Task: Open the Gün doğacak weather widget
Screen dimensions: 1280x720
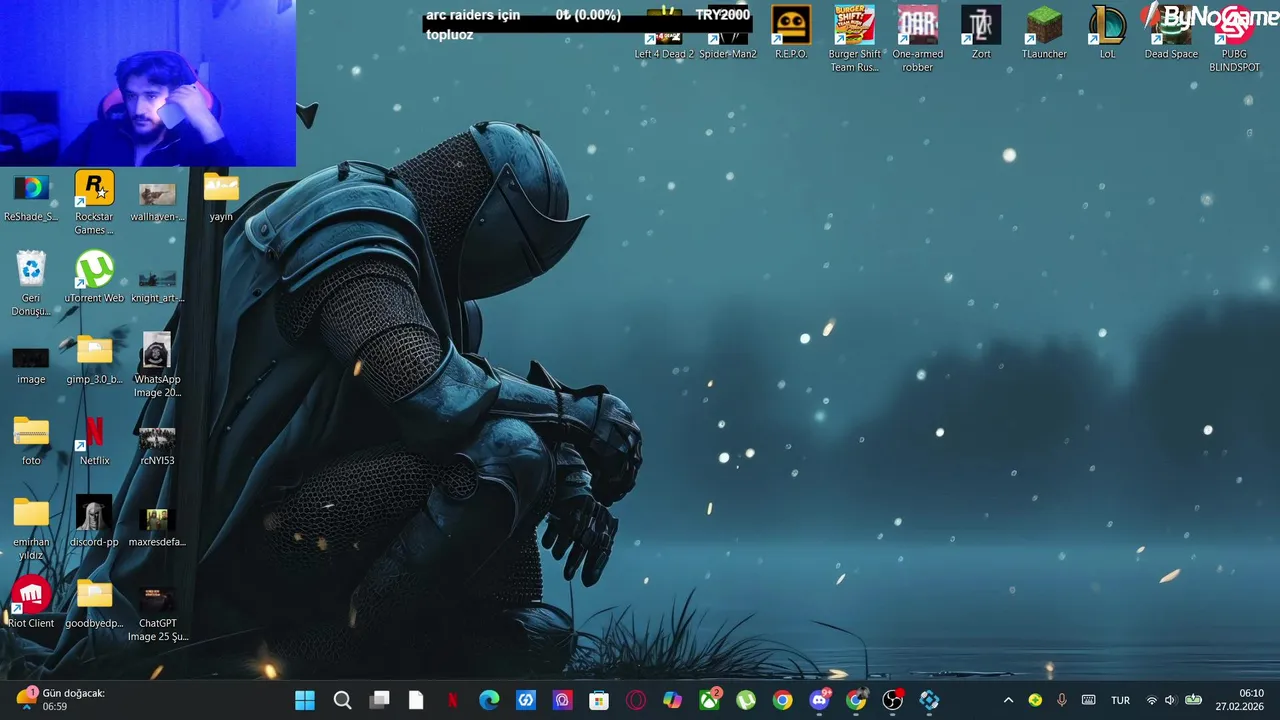Action: point(60,700)
